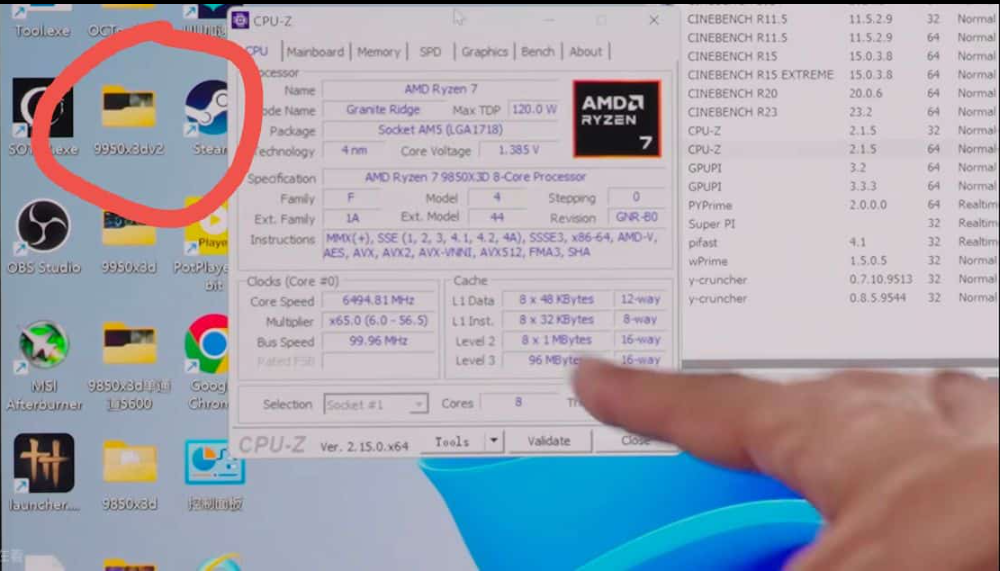Launch the Steam desktop shortcut
1000x571 pixels.
pyautogui.click(x=207, y=110)
